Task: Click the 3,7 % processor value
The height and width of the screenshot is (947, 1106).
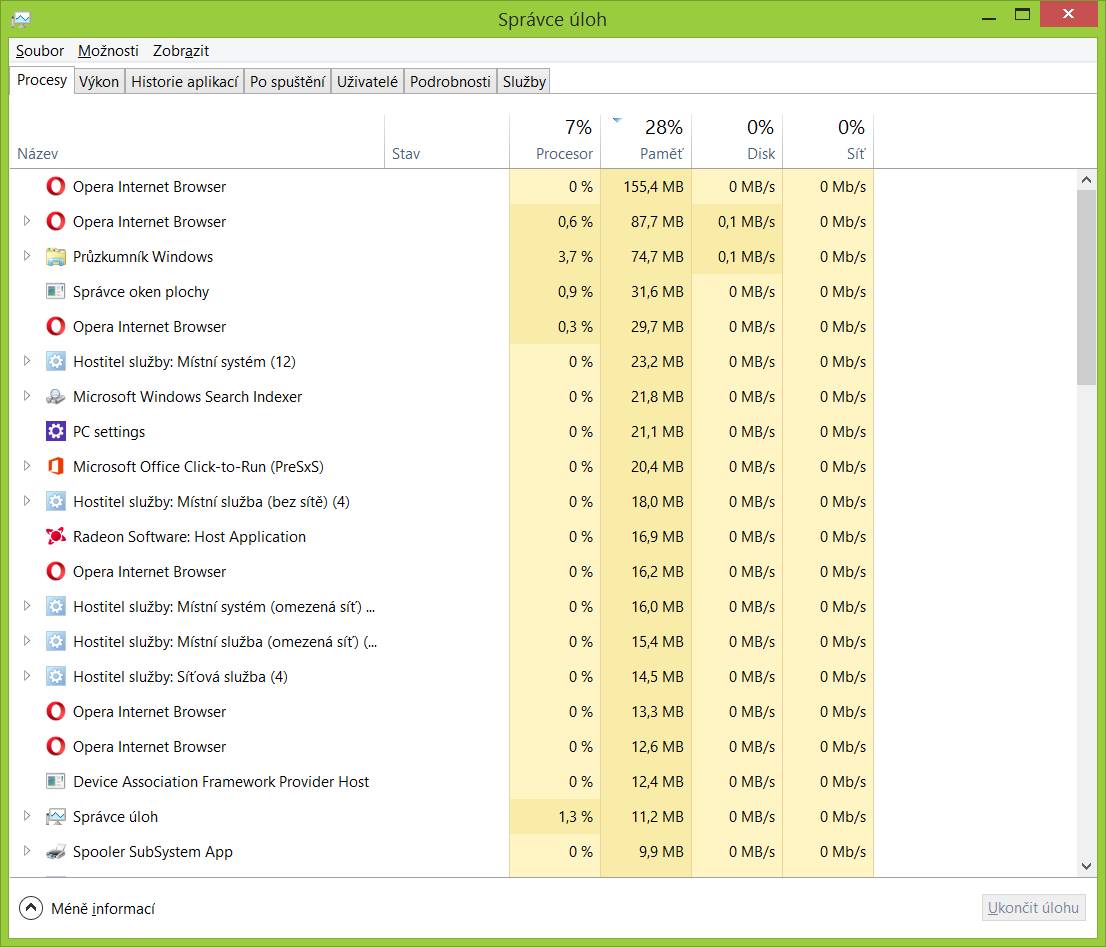Action: tap(575, 257)
